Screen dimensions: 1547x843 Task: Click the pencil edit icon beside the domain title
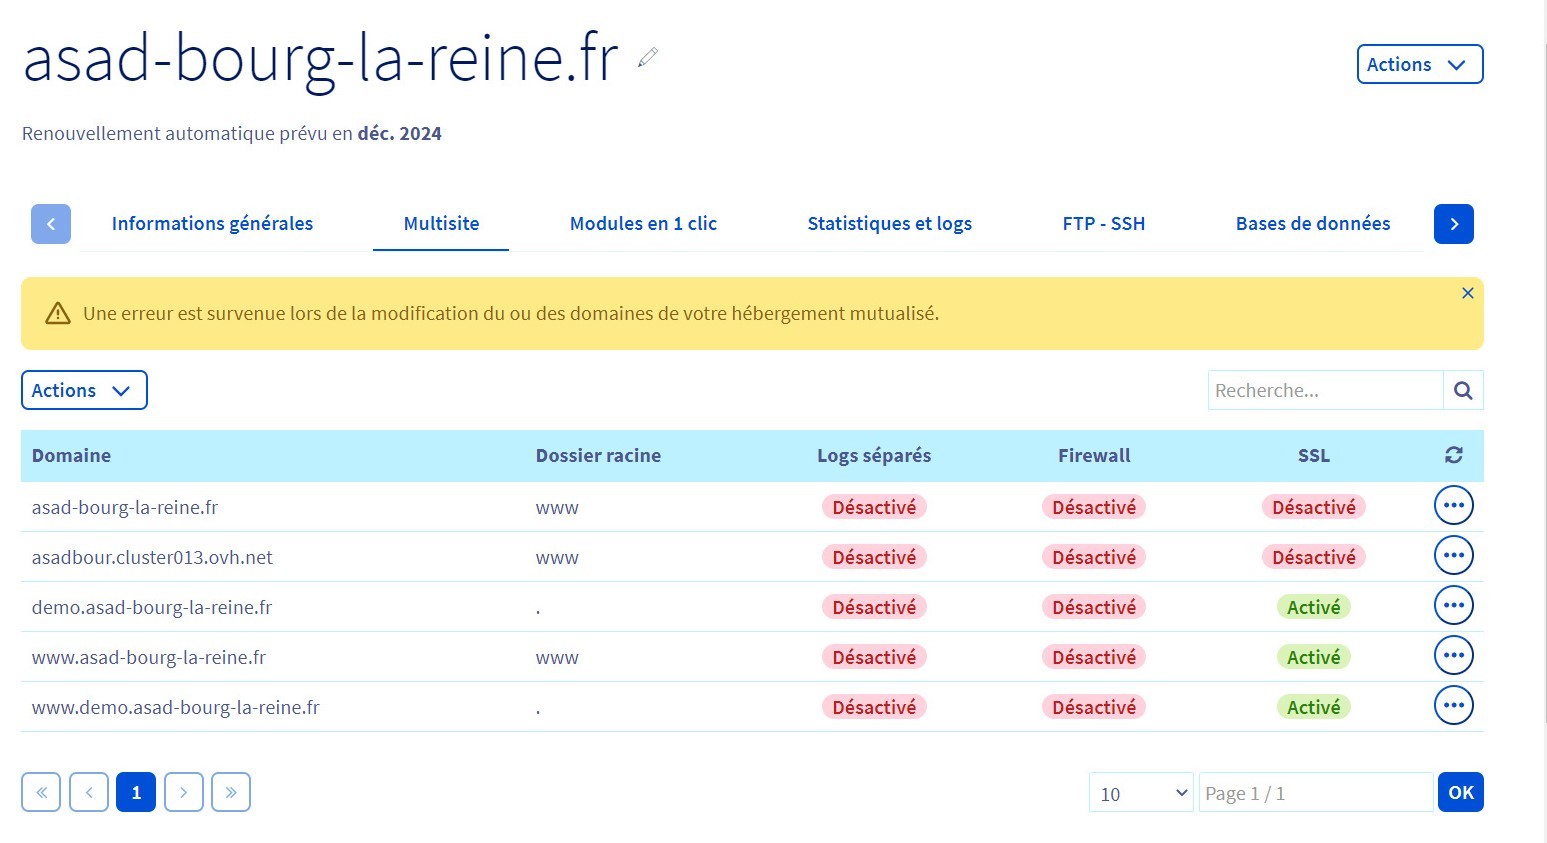(648, 58)
